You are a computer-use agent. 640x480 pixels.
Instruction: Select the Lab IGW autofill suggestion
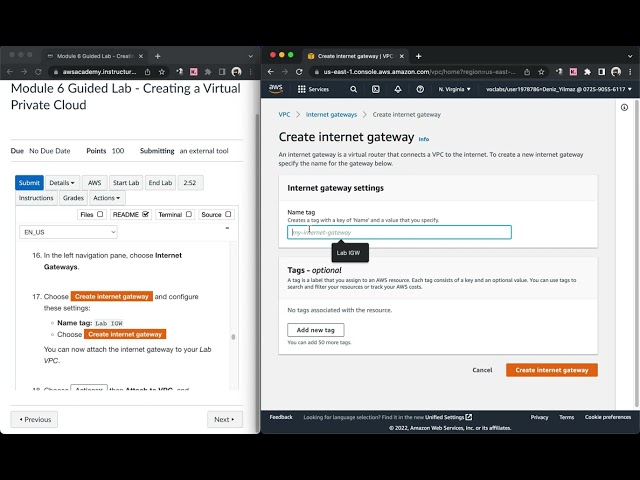350,253
